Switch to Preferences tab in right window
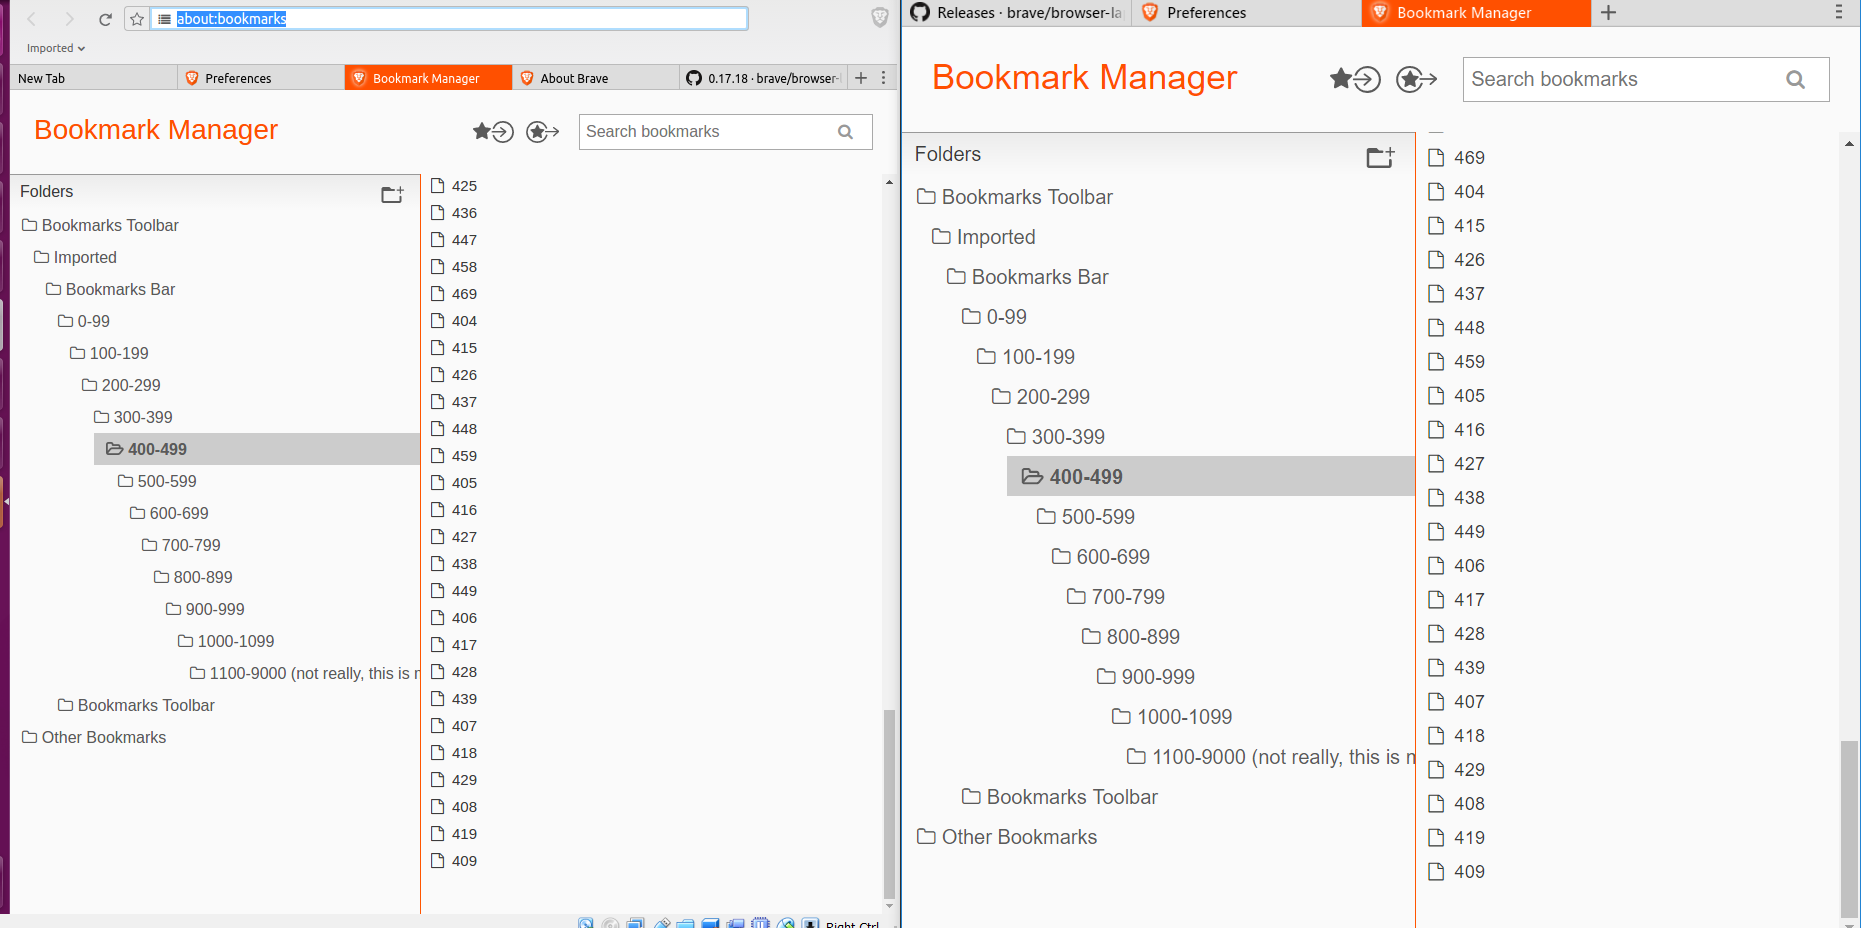The width and height of the screenshot is (1861, 928). click(x=1246, y=13)
